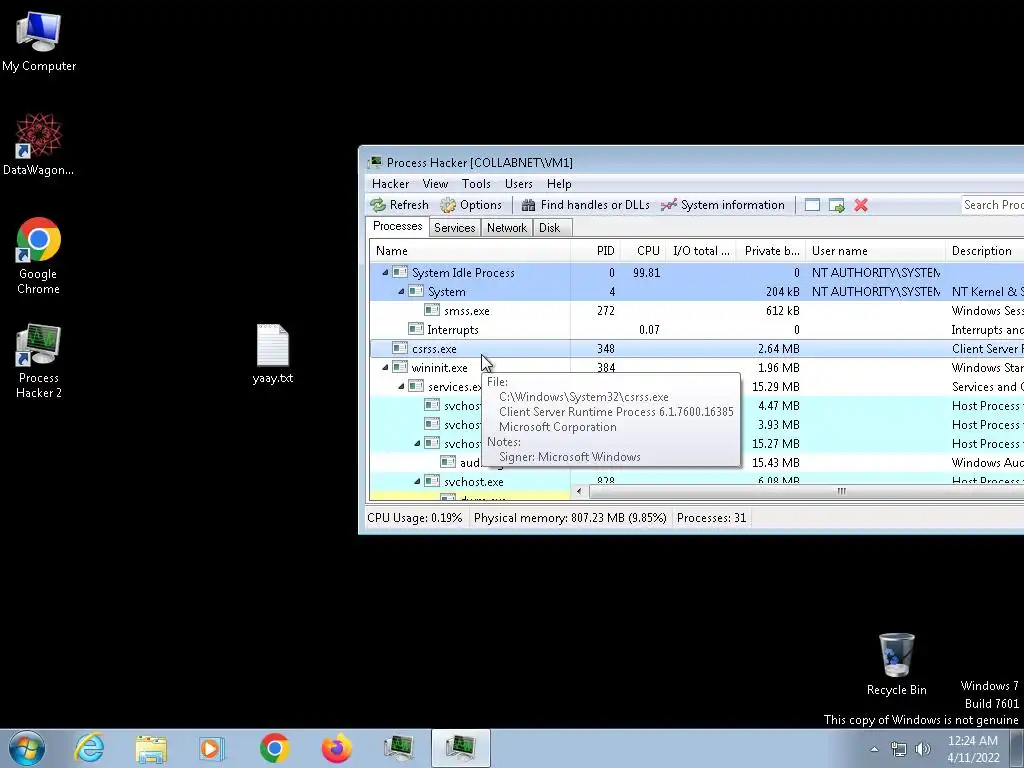Click the Find window and thread icon

(x=837, y=205)
